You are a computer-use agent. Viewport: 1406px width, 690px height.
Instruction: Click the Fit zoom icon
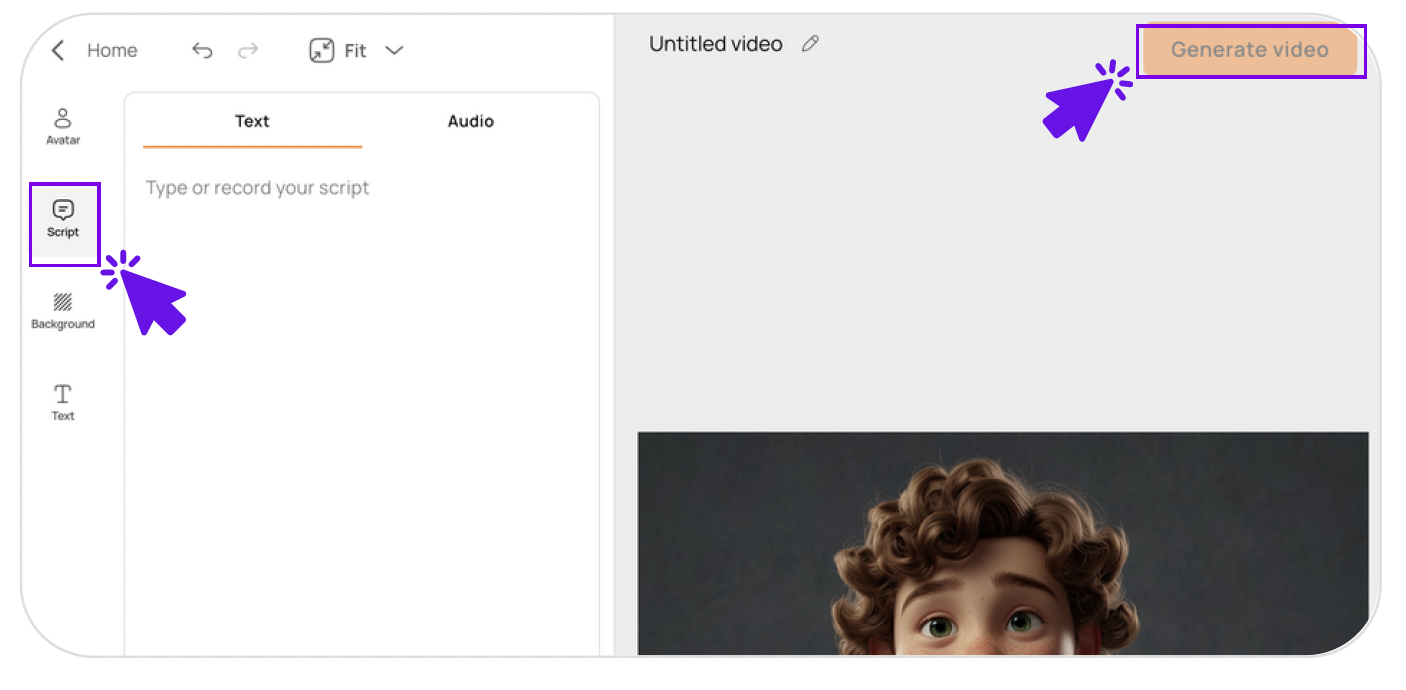(321, 50)
